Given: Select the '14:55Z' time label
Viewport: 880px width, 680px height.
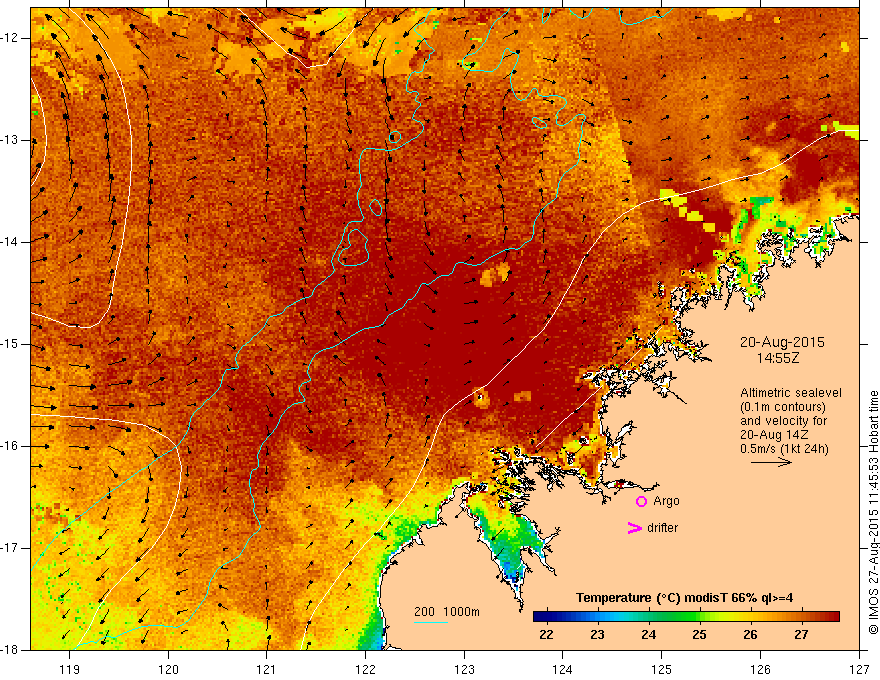Looking at the screenshot, I should coord(778,358).
